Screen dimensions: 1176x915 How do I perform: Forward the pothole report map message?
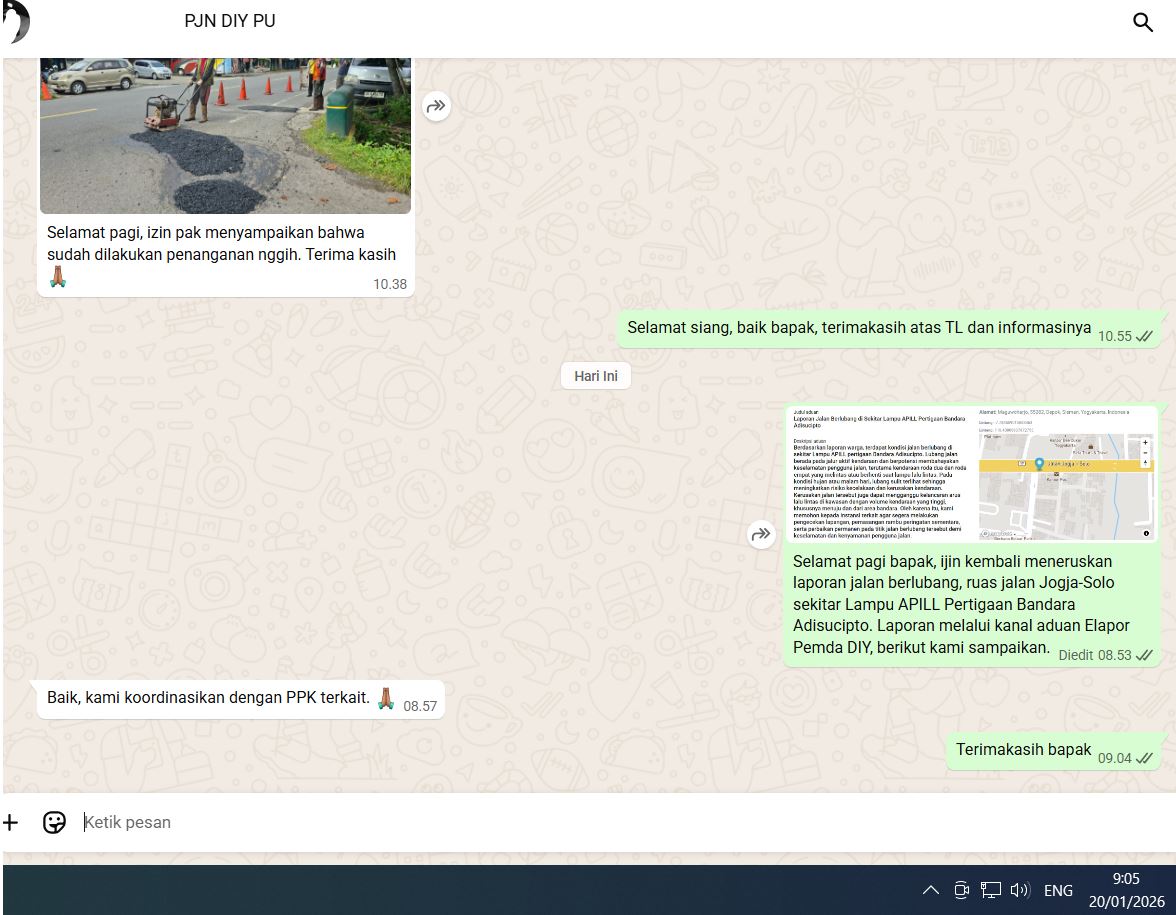tap(761, 534)
